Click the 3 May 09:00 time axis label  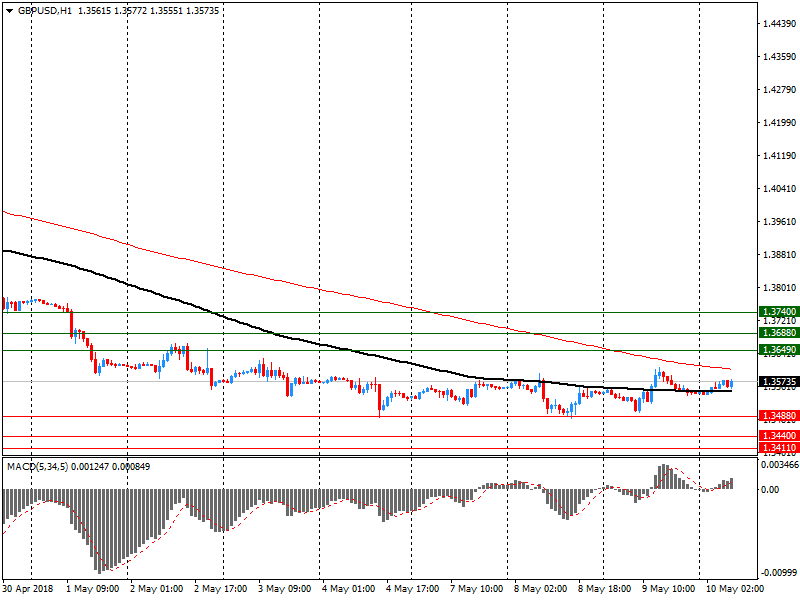[285, 589]
